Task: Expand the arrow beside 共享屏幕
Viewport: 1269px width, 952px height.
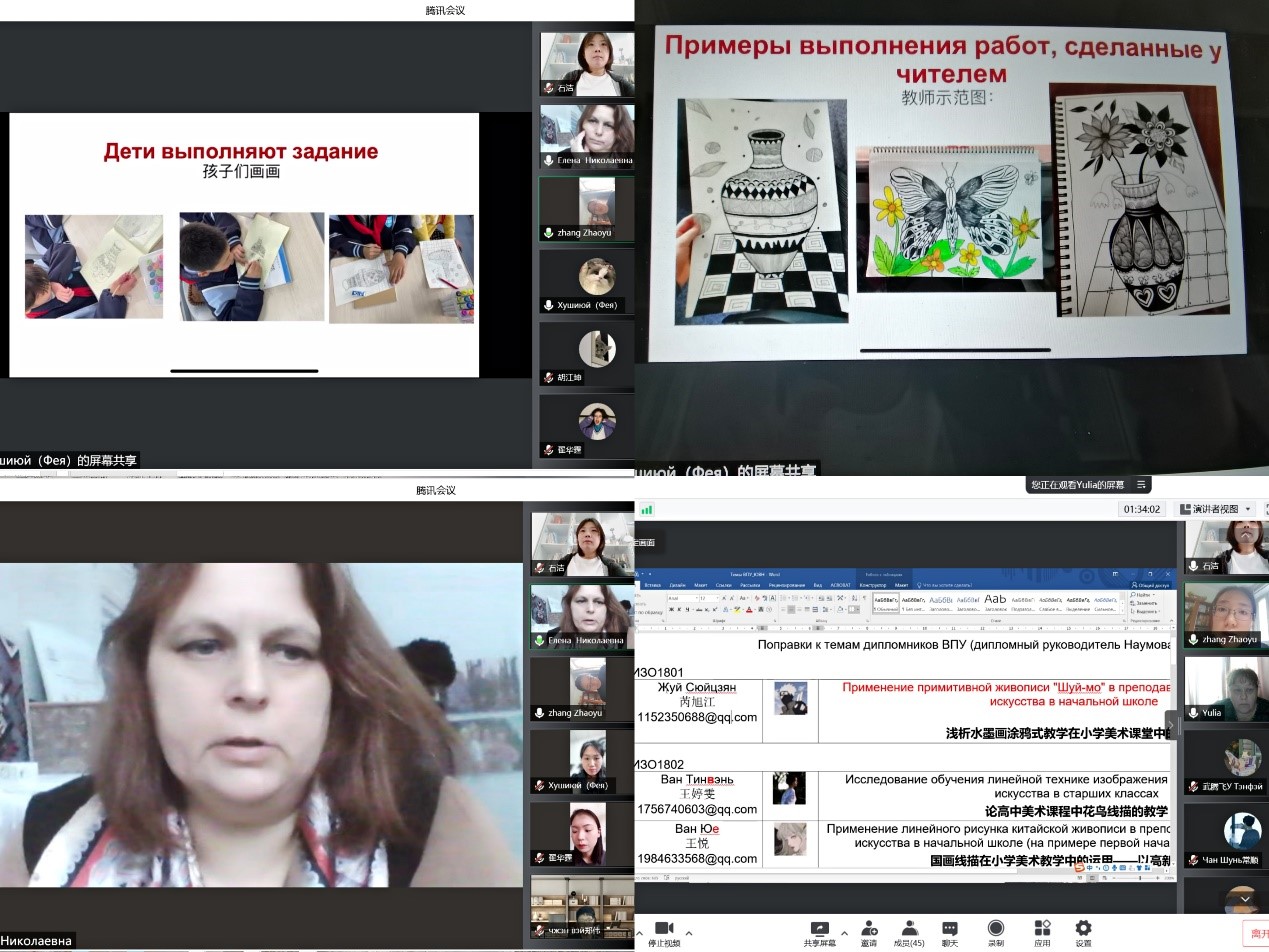Action: click(845, 933)
